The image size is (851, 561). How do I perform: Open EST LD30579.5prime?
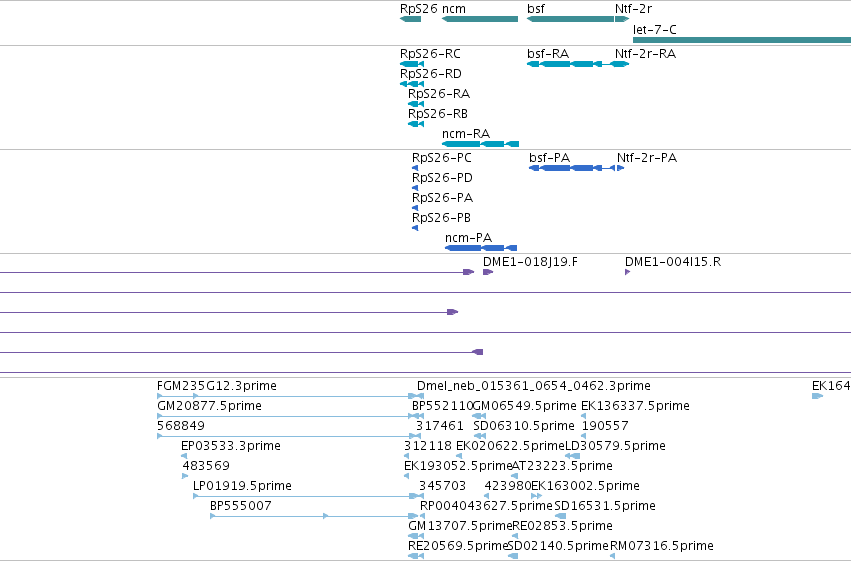[615, 446]
